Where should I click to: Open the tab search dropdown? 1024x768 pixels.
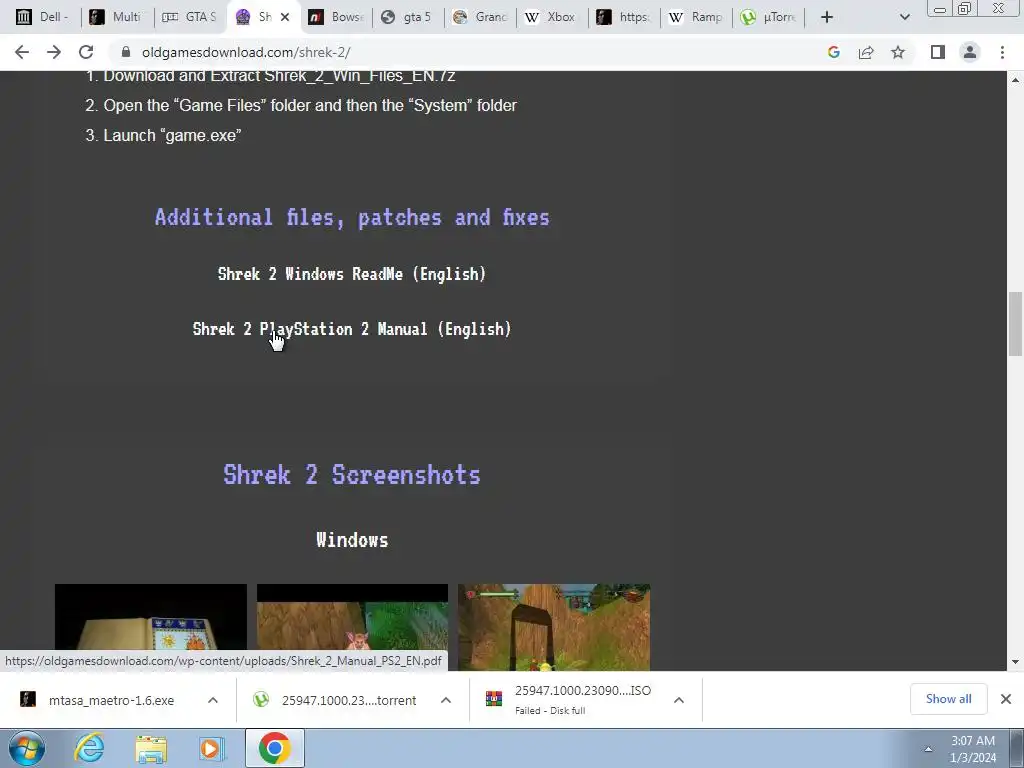[x=904, y=17]
